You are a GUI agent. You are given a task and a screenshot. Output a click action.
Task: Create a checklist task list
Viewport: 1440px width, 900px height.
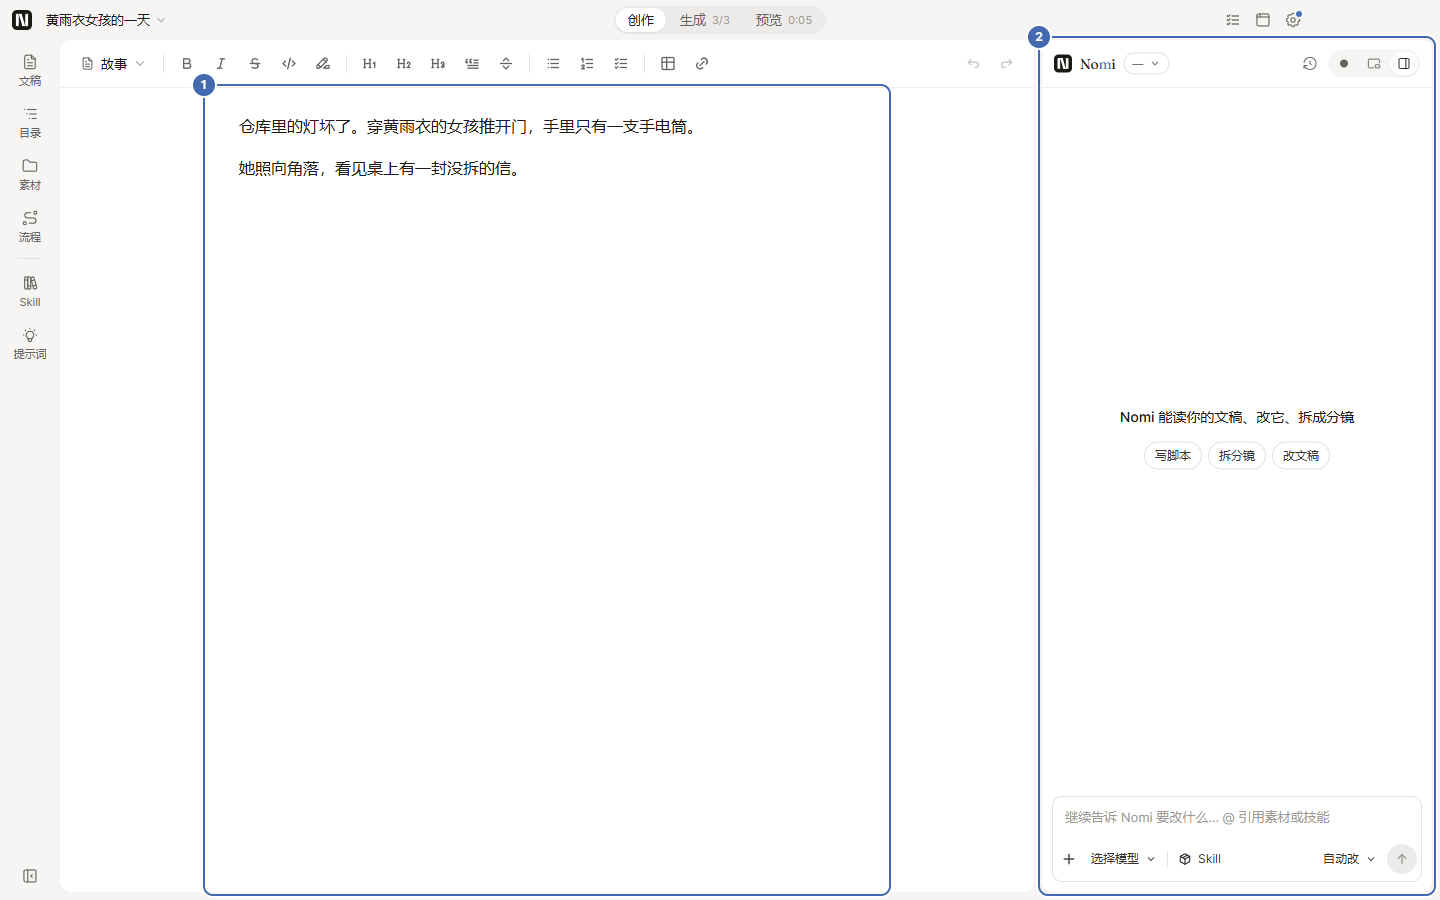click(621, 64)
